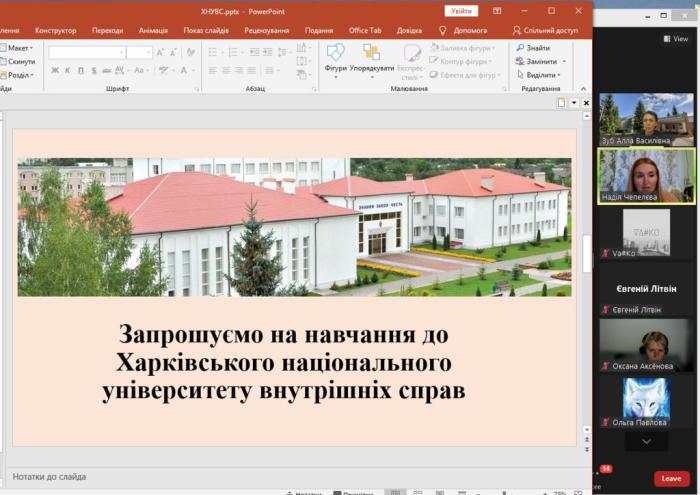Viewport: 700px width, 495px height.
Task: Toggle bold formatting (Ж) in the Шрифт group
Action: pyautogui.click(x=55, y=71)
